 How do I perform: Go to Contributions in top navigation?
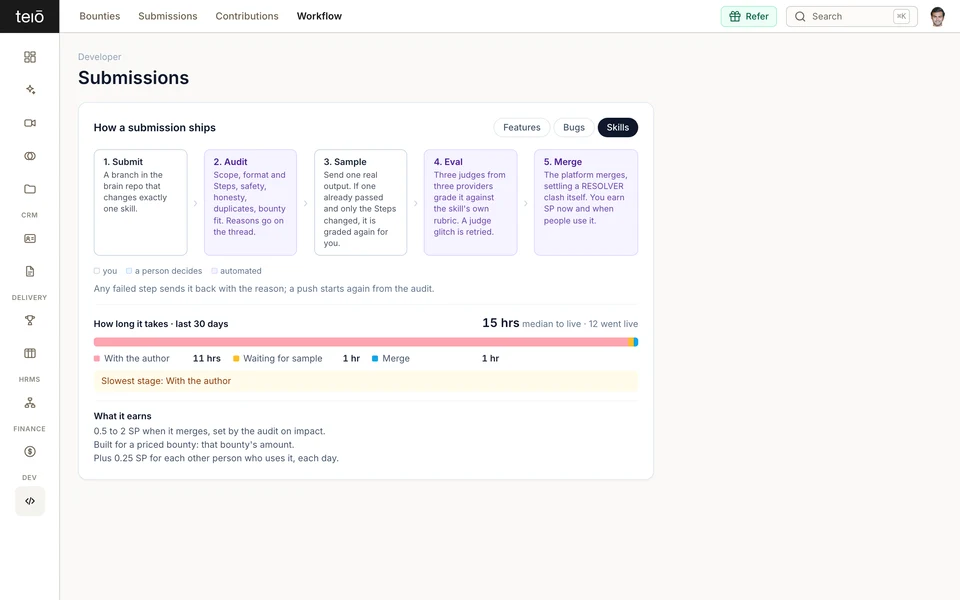(247, 17)
